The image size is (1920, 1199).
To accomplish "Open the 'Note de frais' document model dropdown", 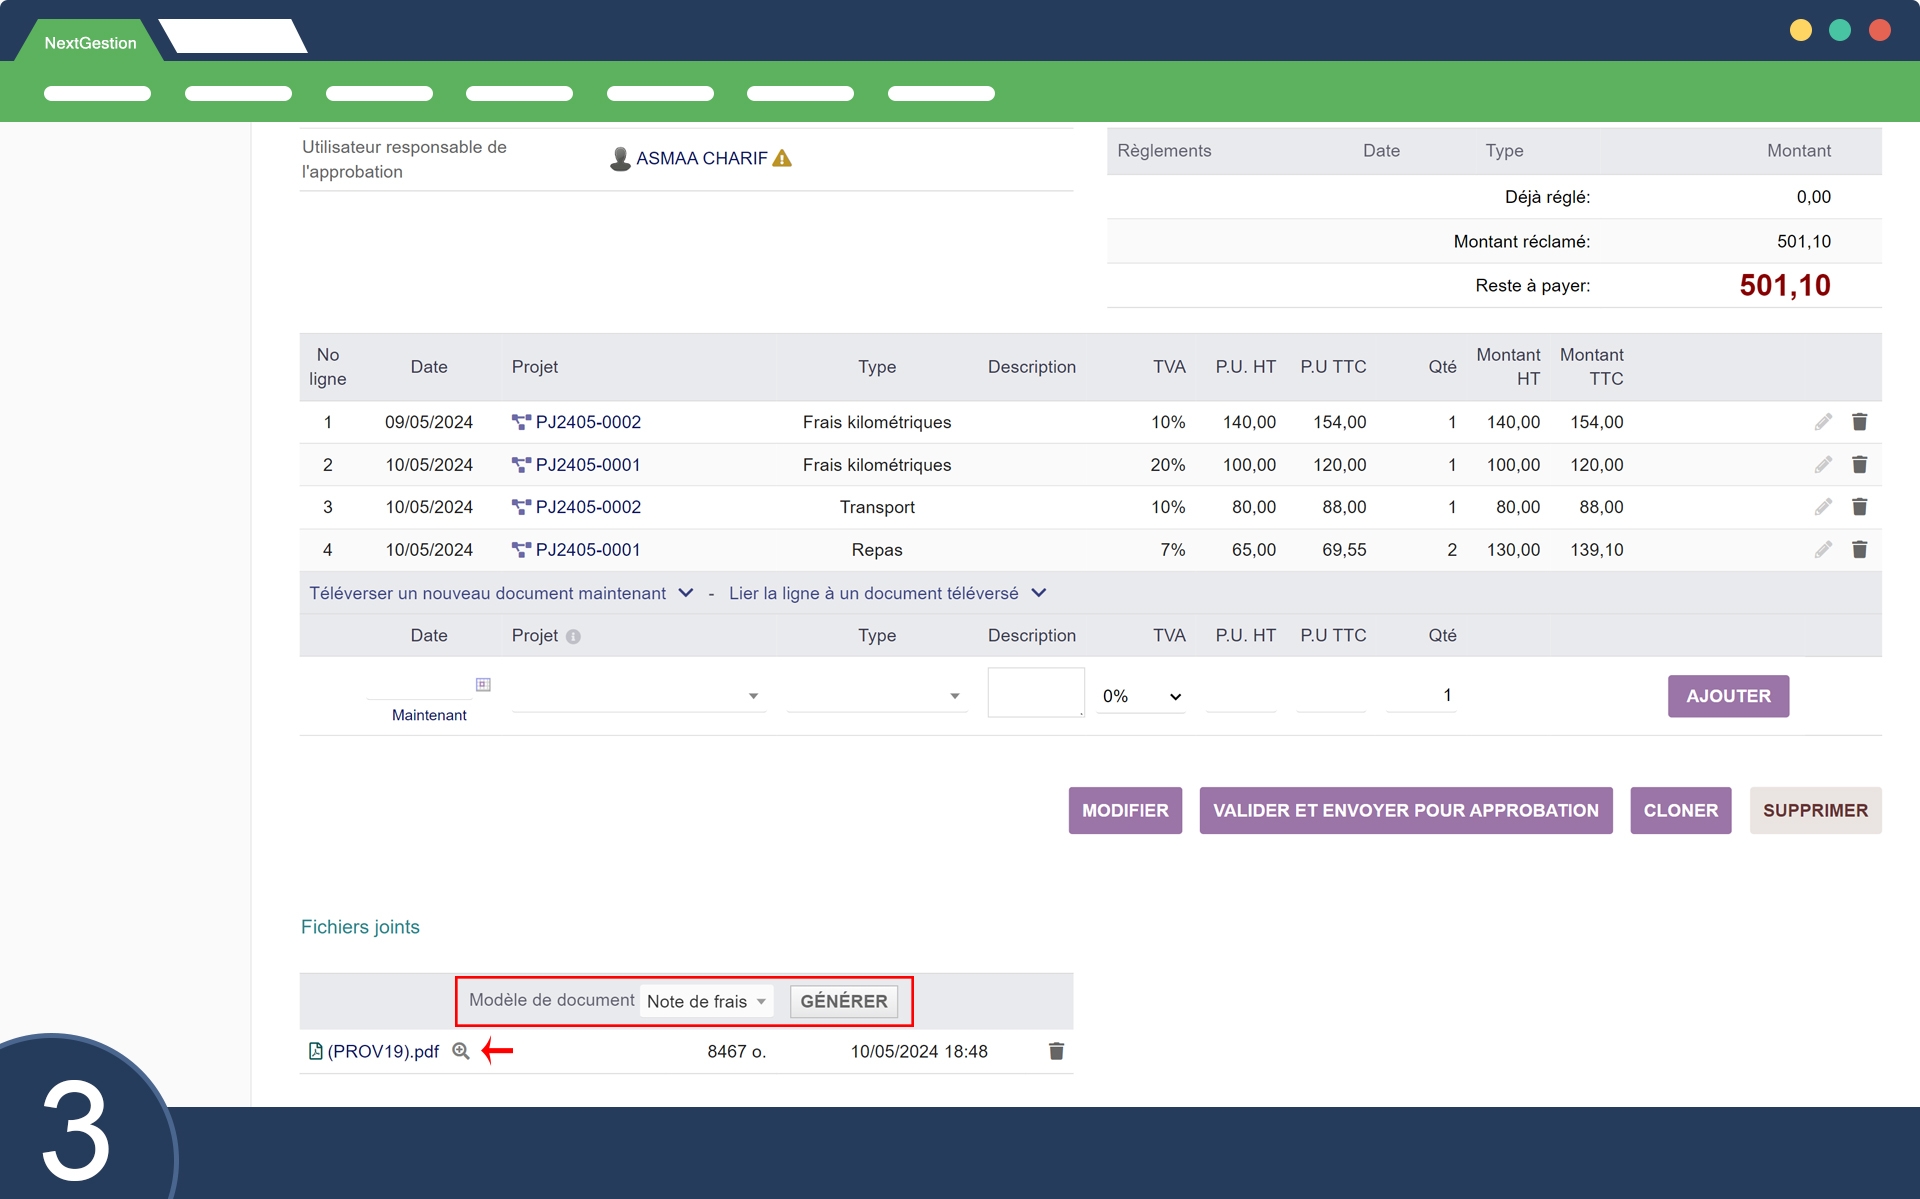I will [706, 1001].
